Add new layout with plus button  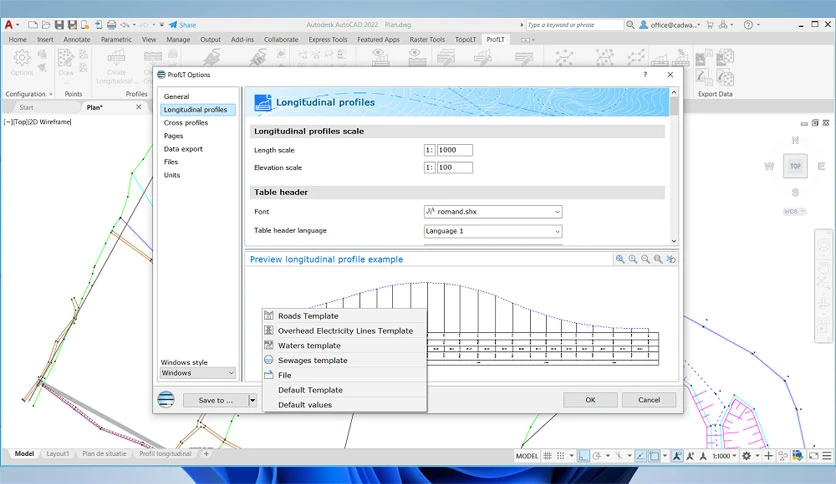click(206, 454)
